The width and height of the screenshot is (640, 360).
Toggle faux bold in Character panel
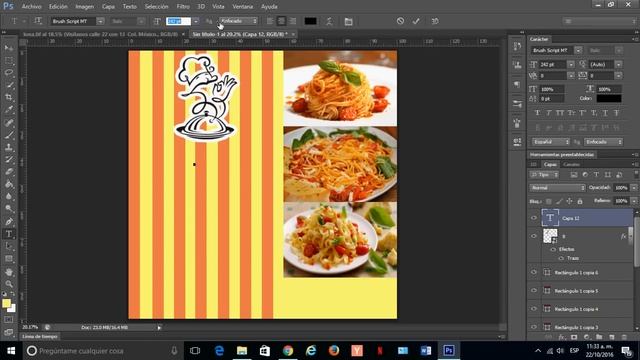[537, 113]
